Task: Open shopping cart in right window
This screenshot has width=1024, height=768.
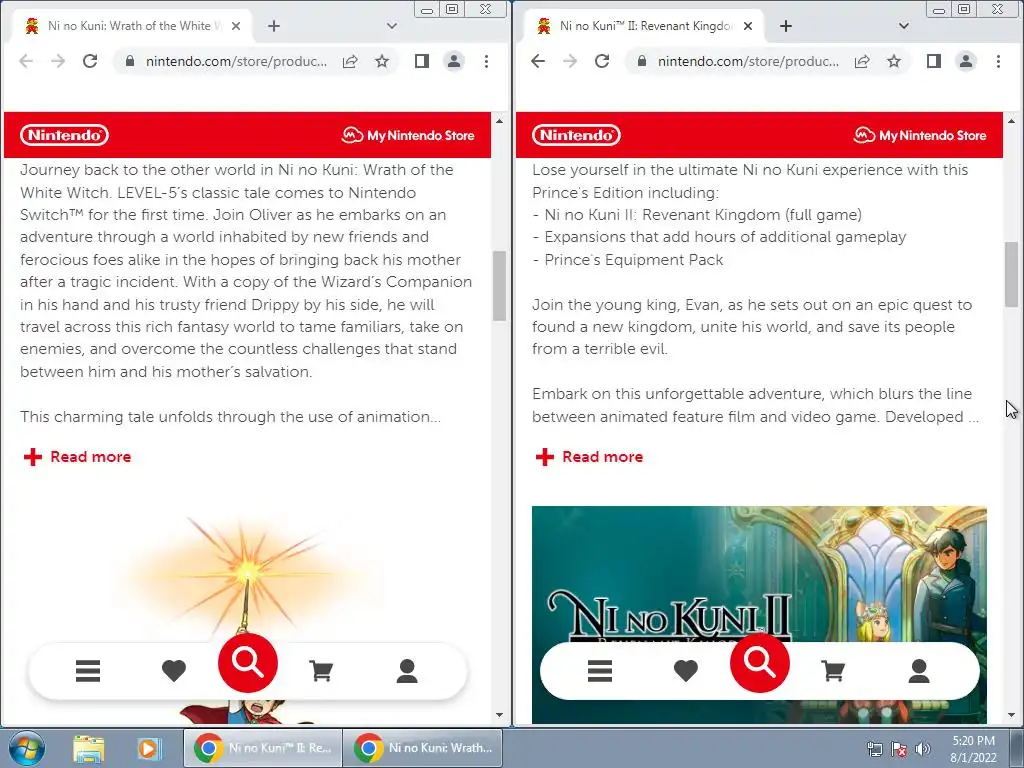Action: 833,671
